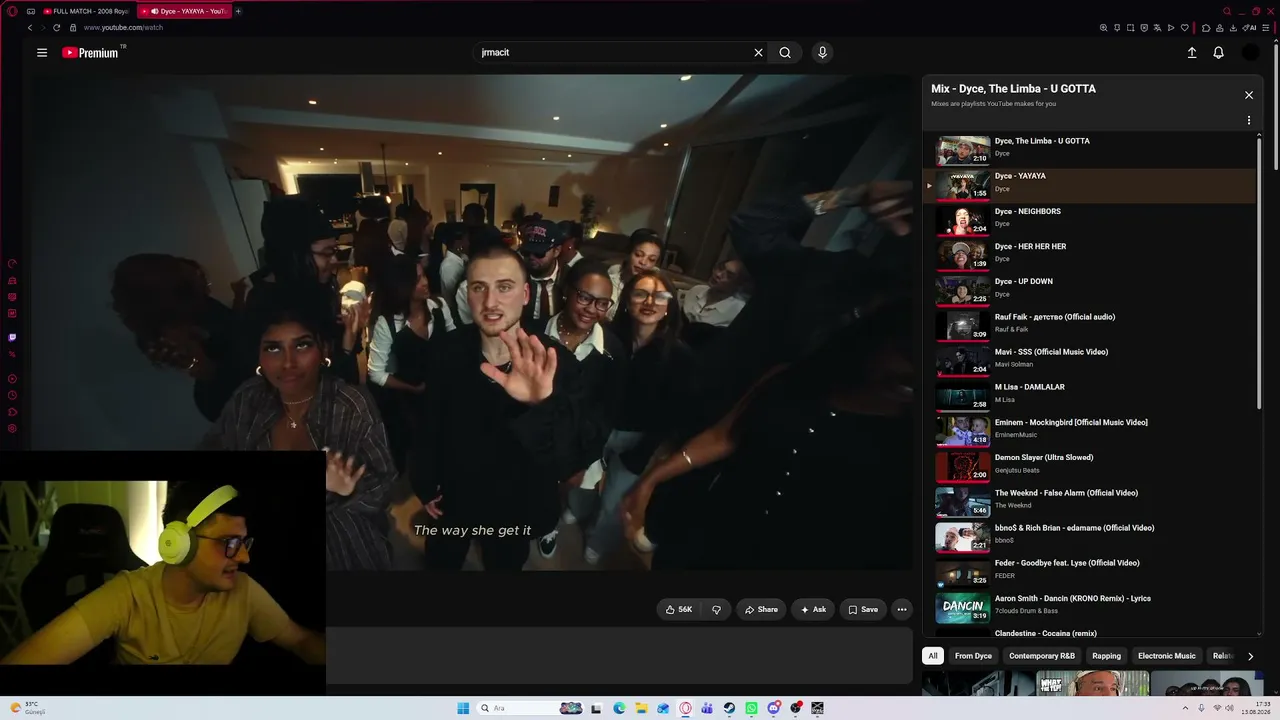Open YouTube notifications bell
This screenshot has height=720, width=1280.
(1218, 53)
